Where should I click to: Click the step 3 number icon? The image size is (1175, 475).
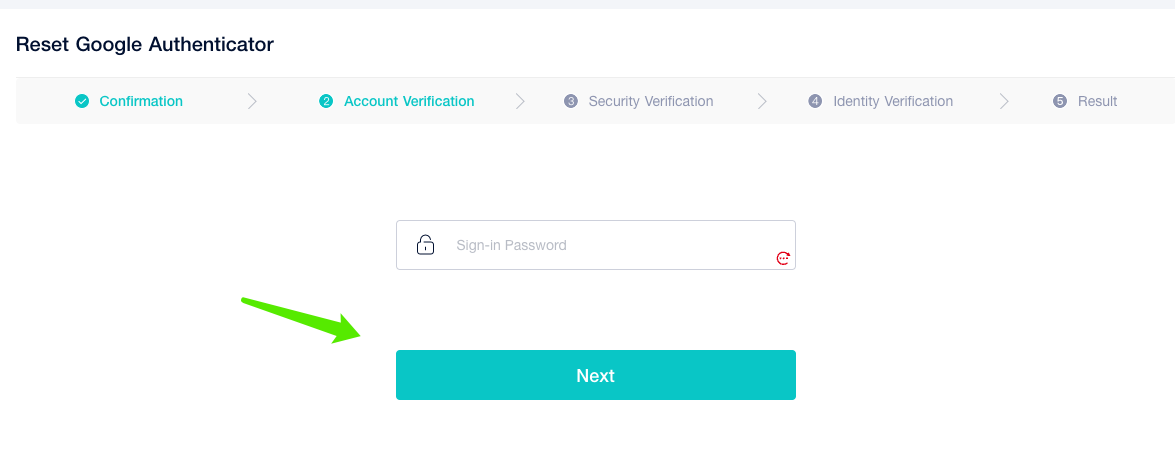coord(571,101)
